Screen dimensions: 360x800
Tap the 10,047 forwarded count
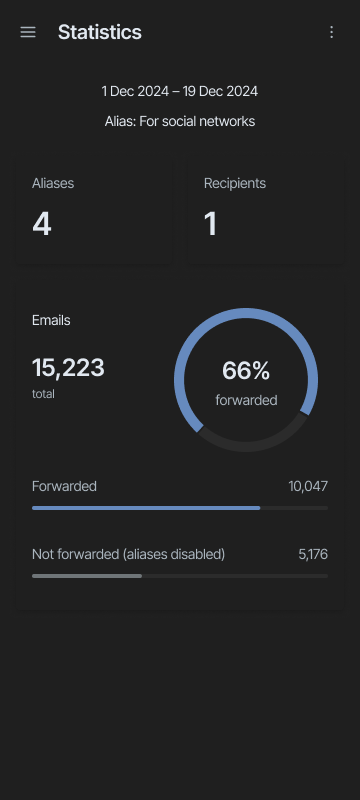[x=308, y=486]
